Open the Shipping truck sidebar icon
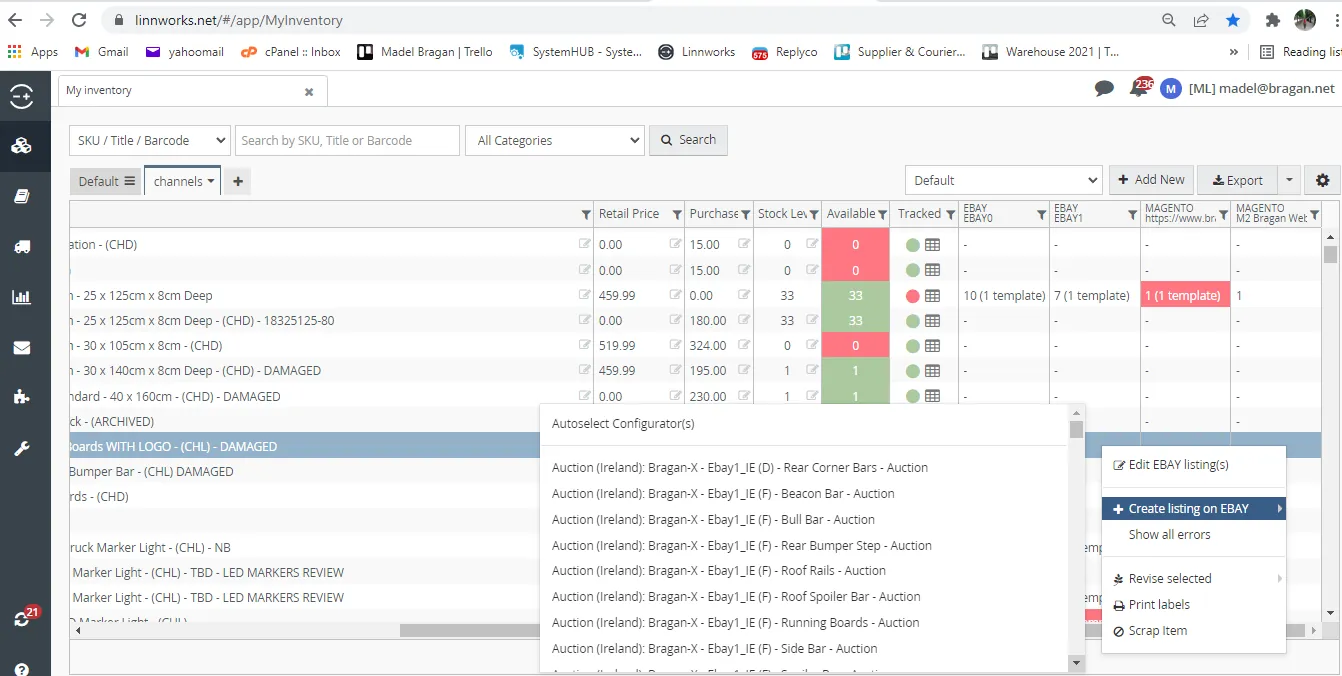Screen dimensions: 1342x676 (x=22, y=247)
